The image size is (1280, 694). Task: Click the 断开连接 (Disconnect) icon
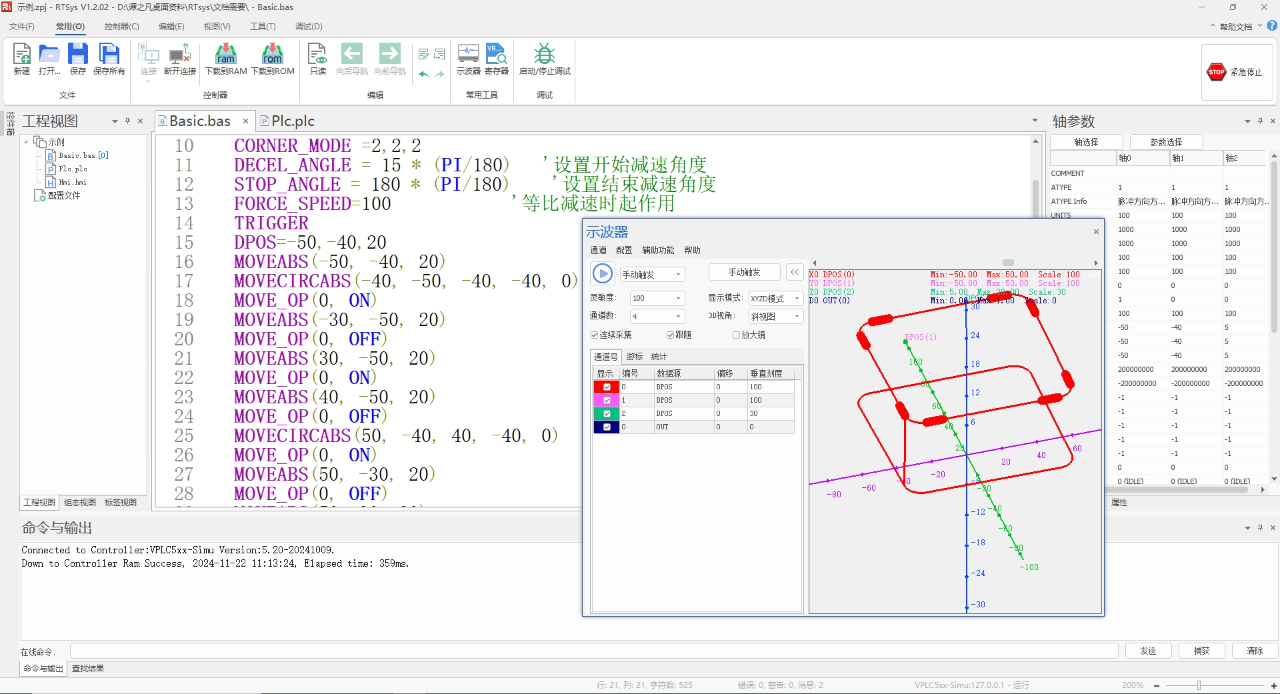point(180,54)
